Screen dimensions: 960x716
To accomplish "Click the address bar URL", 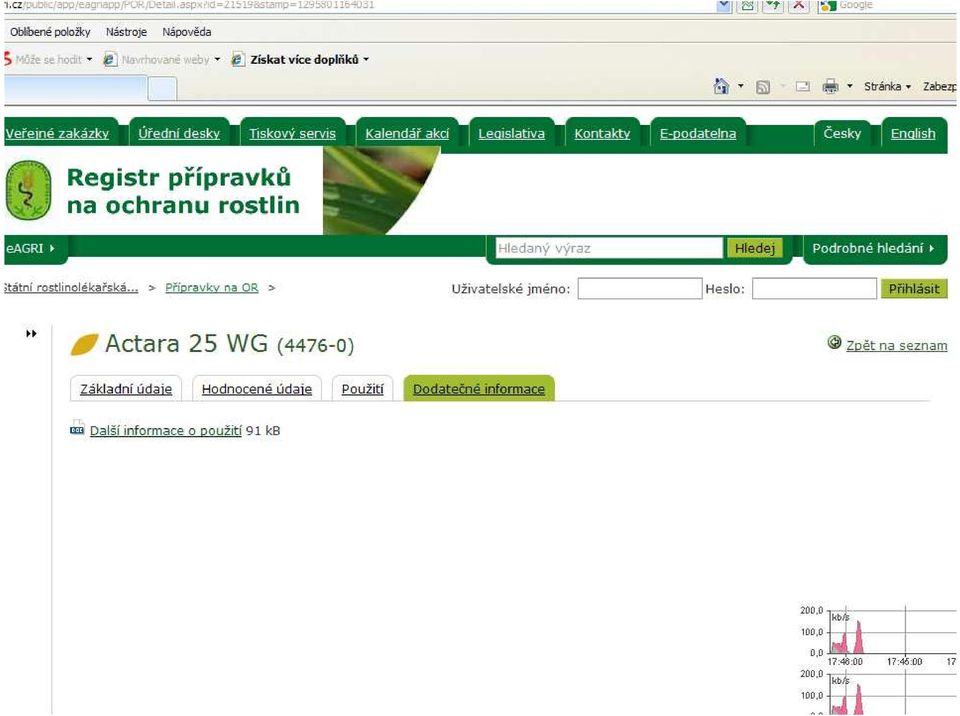I will pyautogui.click(x=190, y=5).
